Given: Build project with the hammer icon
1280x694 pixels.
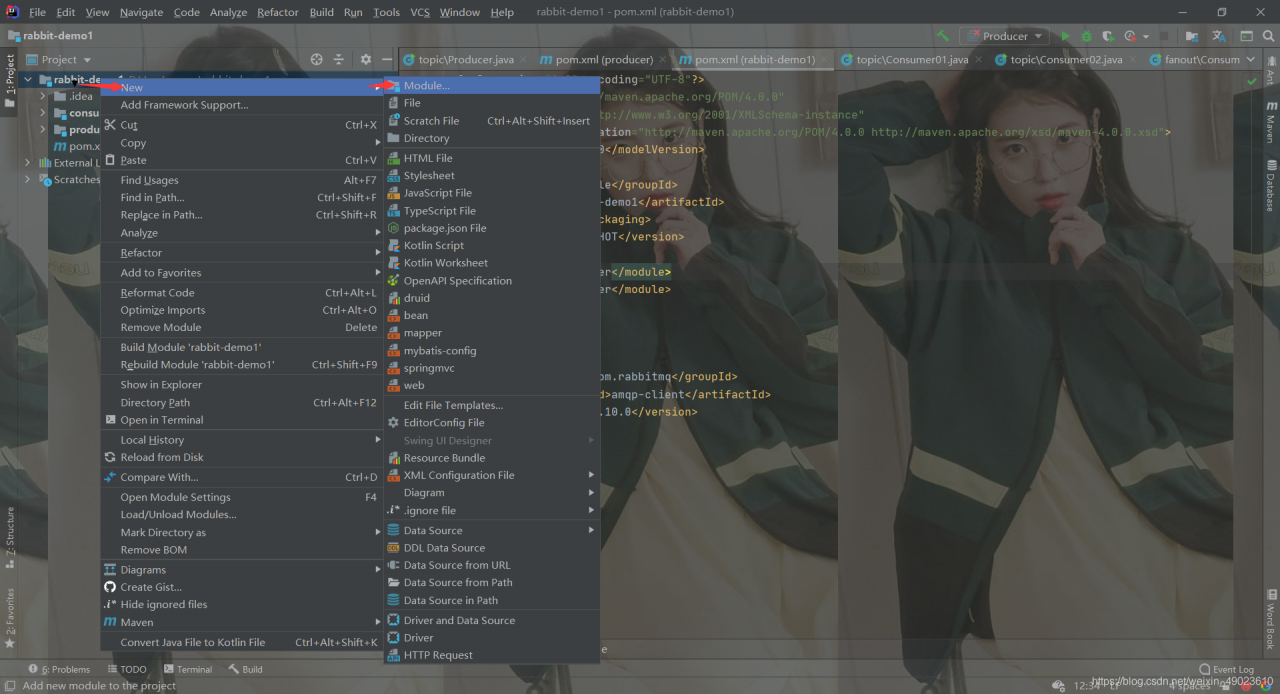Looking at the screenshot, I should [x=942, y=36].
